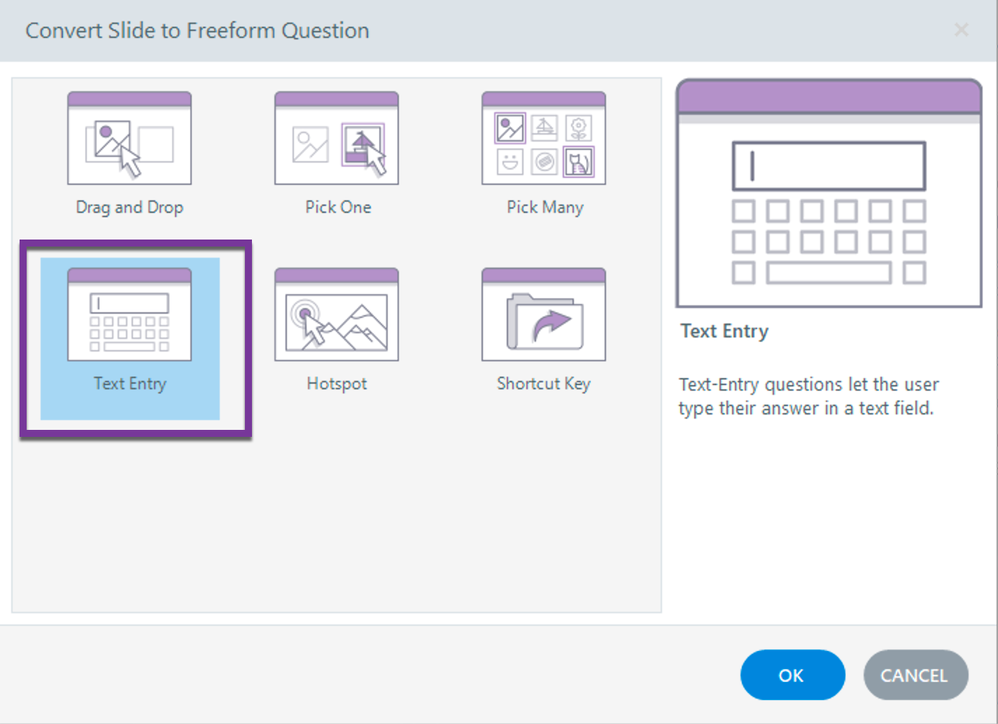Confirm selection with the OK button
Viewport: 998px width, 724px height.
(x=792, y=675)
